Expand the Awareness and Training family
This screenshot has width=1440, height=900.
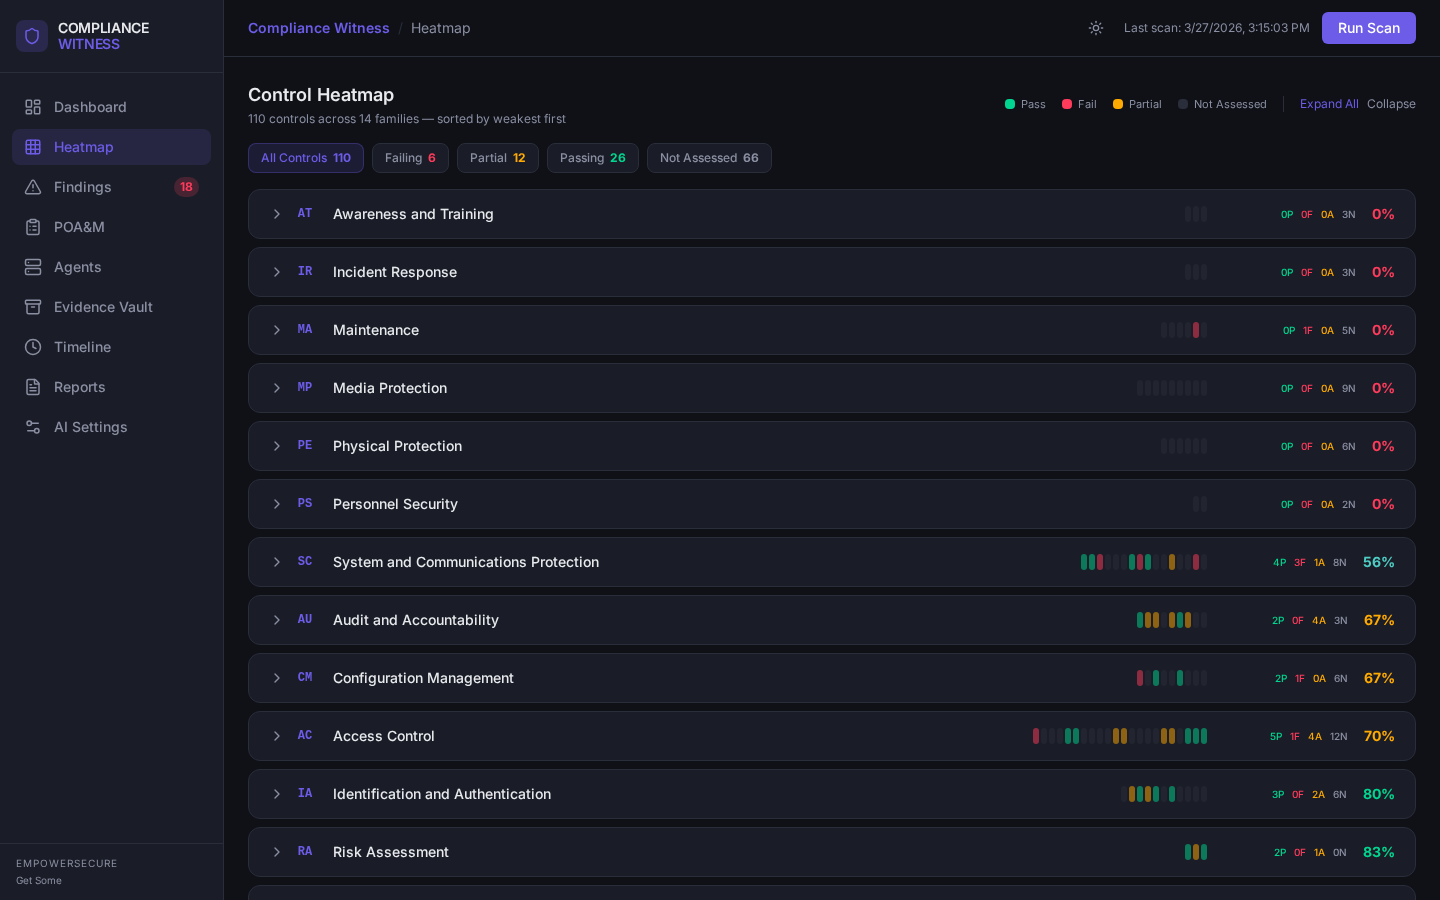(277, 214)
